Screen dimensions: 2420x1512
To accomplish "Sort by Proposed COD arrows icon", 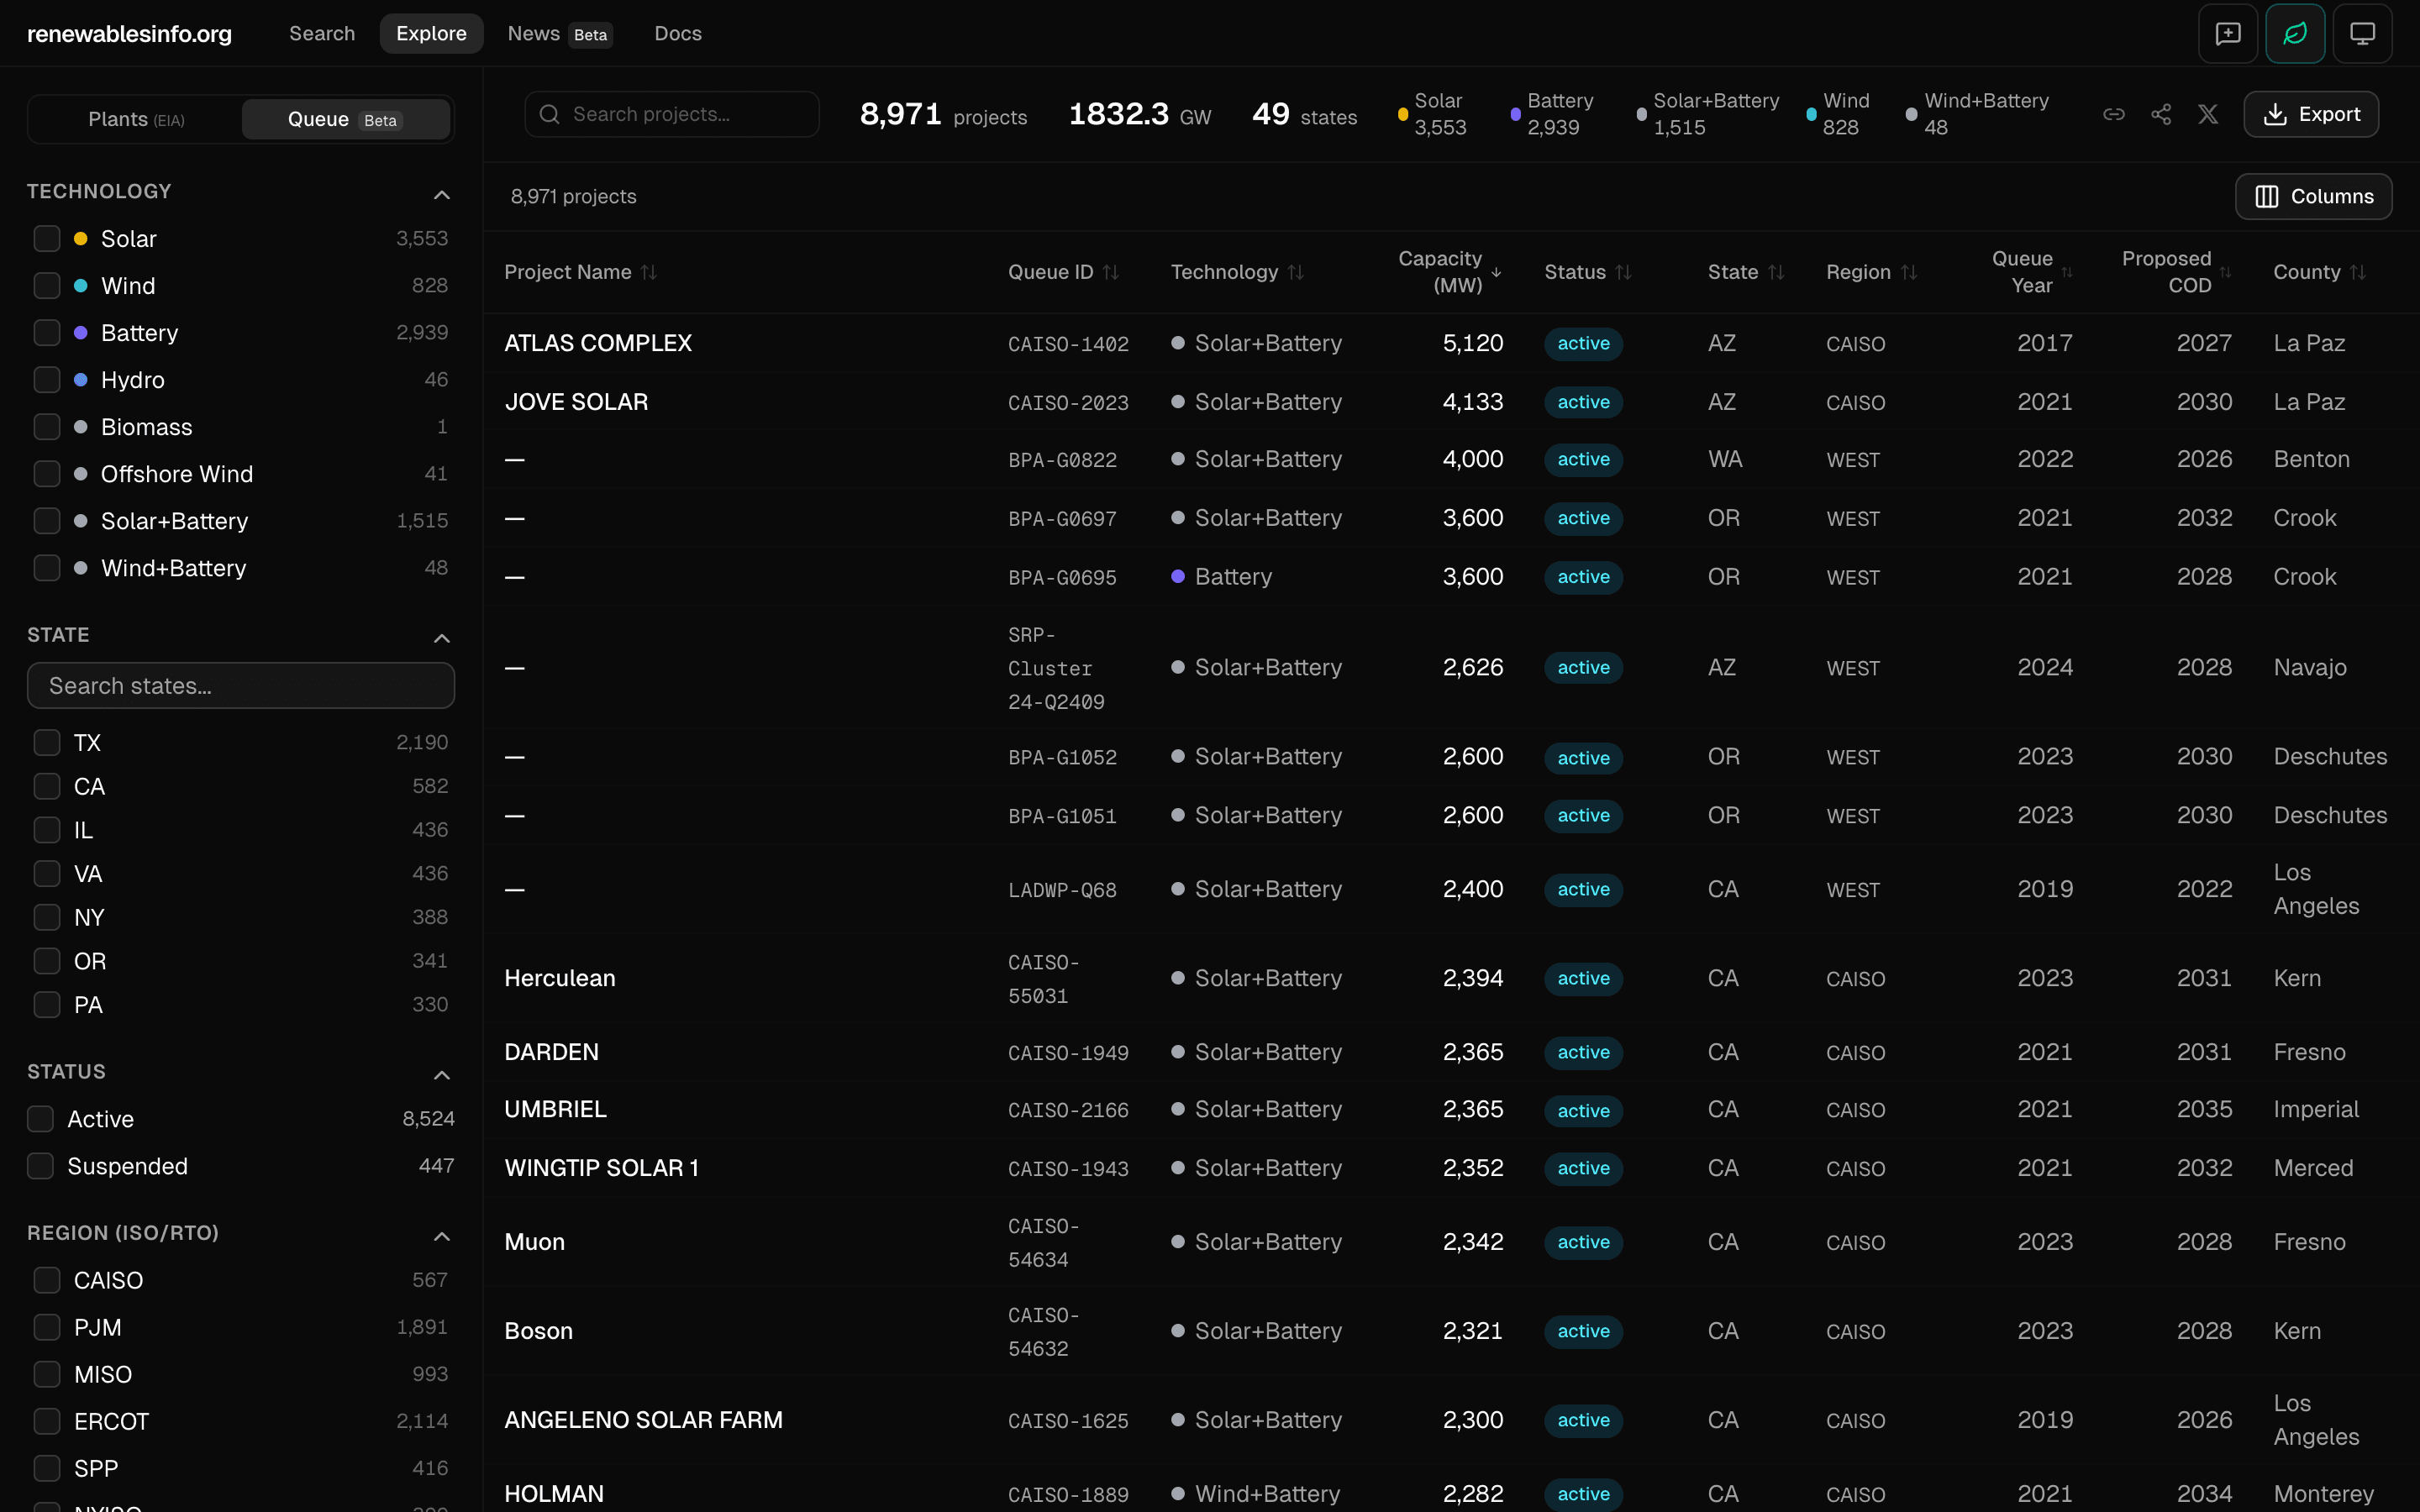I will point(2225,272).
